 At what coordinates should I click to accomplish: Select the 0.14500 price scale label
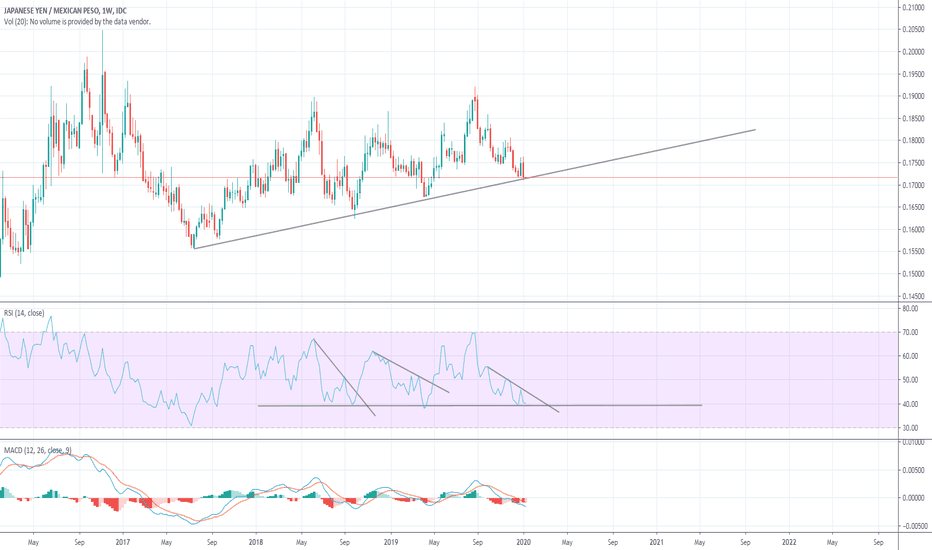coord(911,296)
